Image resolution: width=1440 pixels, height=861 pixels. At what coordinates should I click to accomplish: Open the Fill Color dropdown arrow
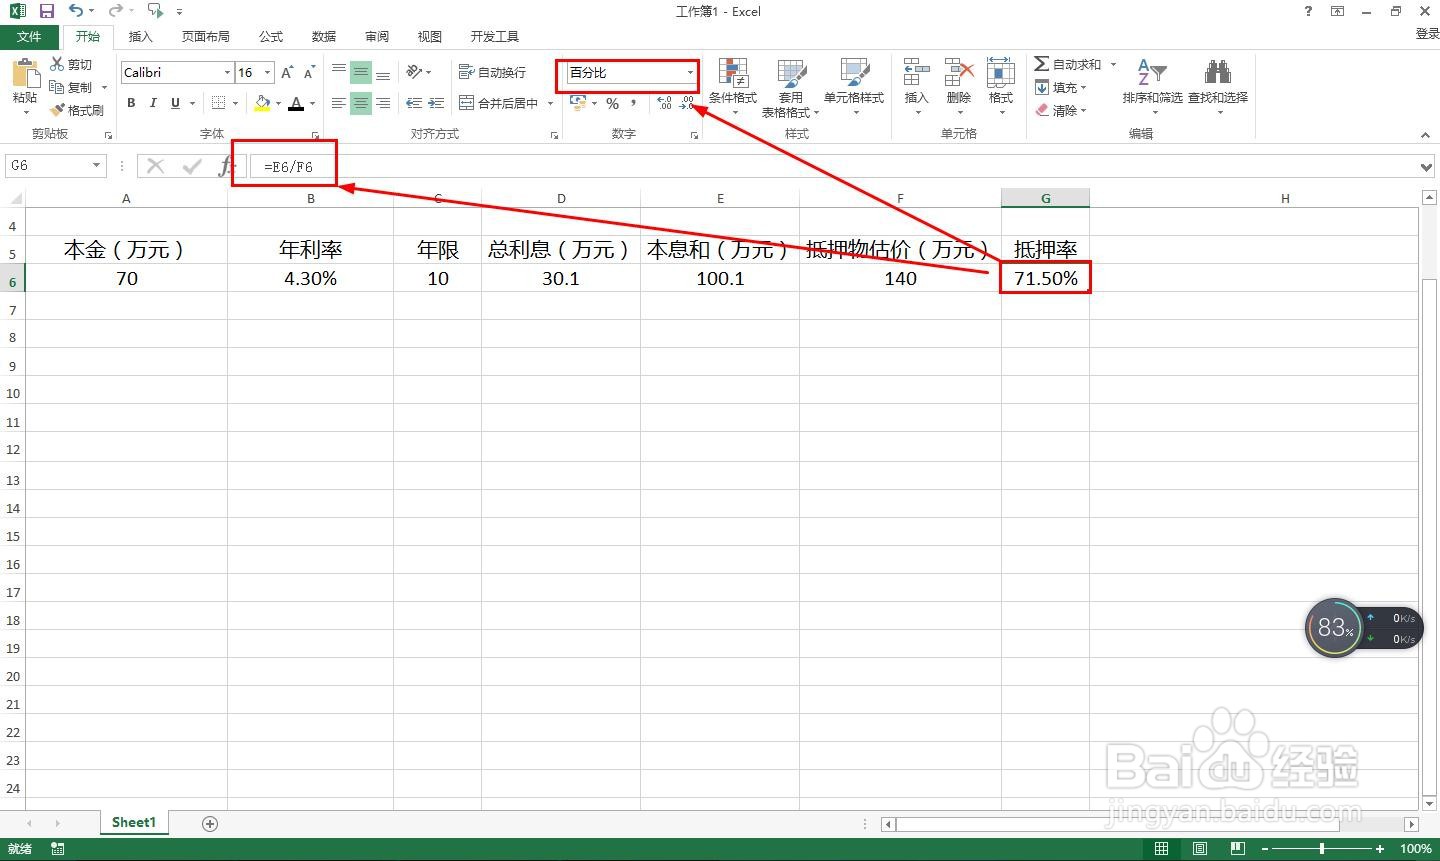pyautogui.click(x=277, y=103)
